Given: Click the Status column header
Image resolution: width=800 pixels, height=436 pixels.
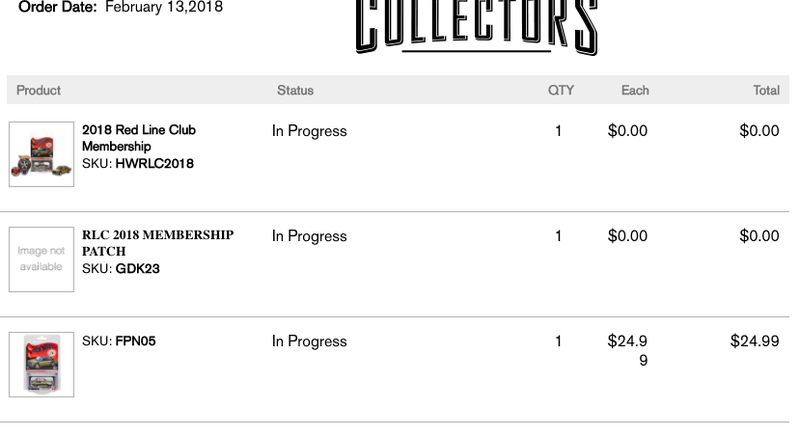Looking at the screenshot, I should point(295,90).
